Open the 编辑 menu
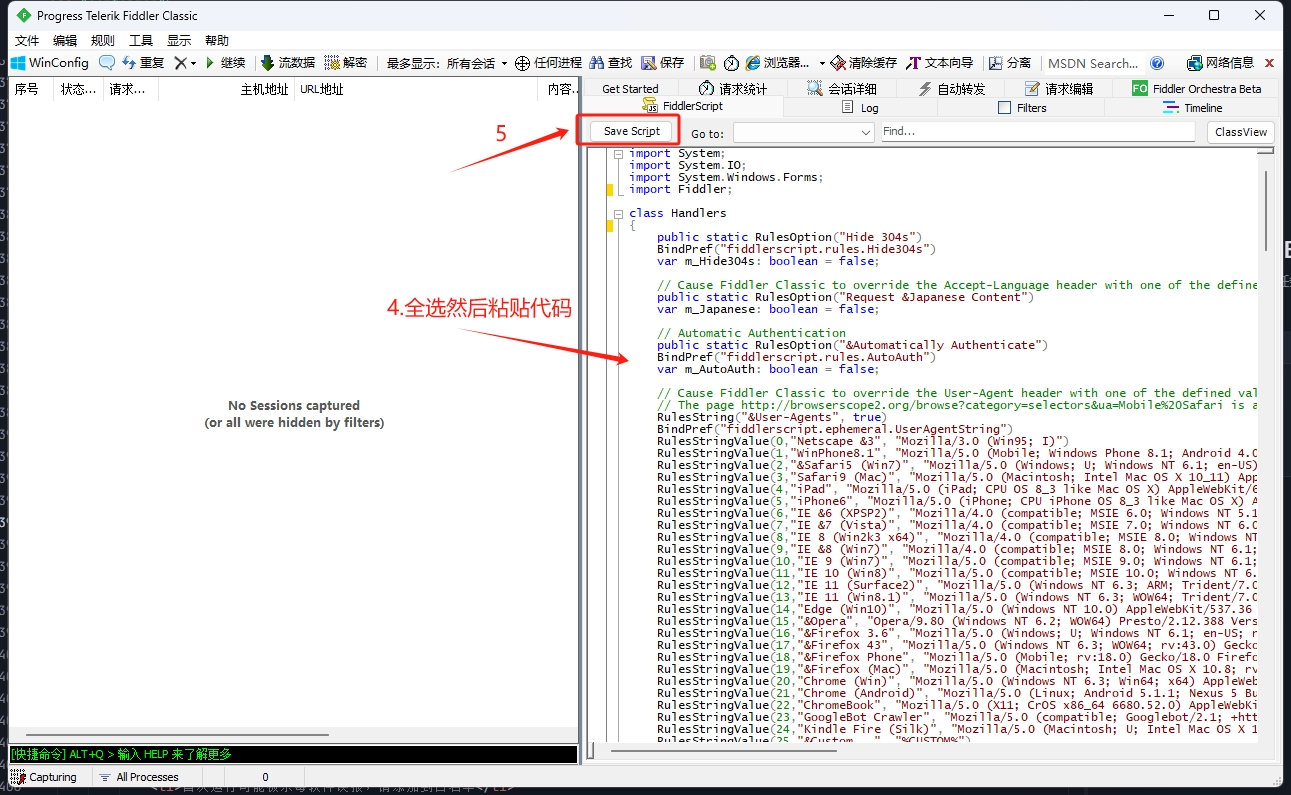Screen dimensions: 1291x795 (65, 40)
